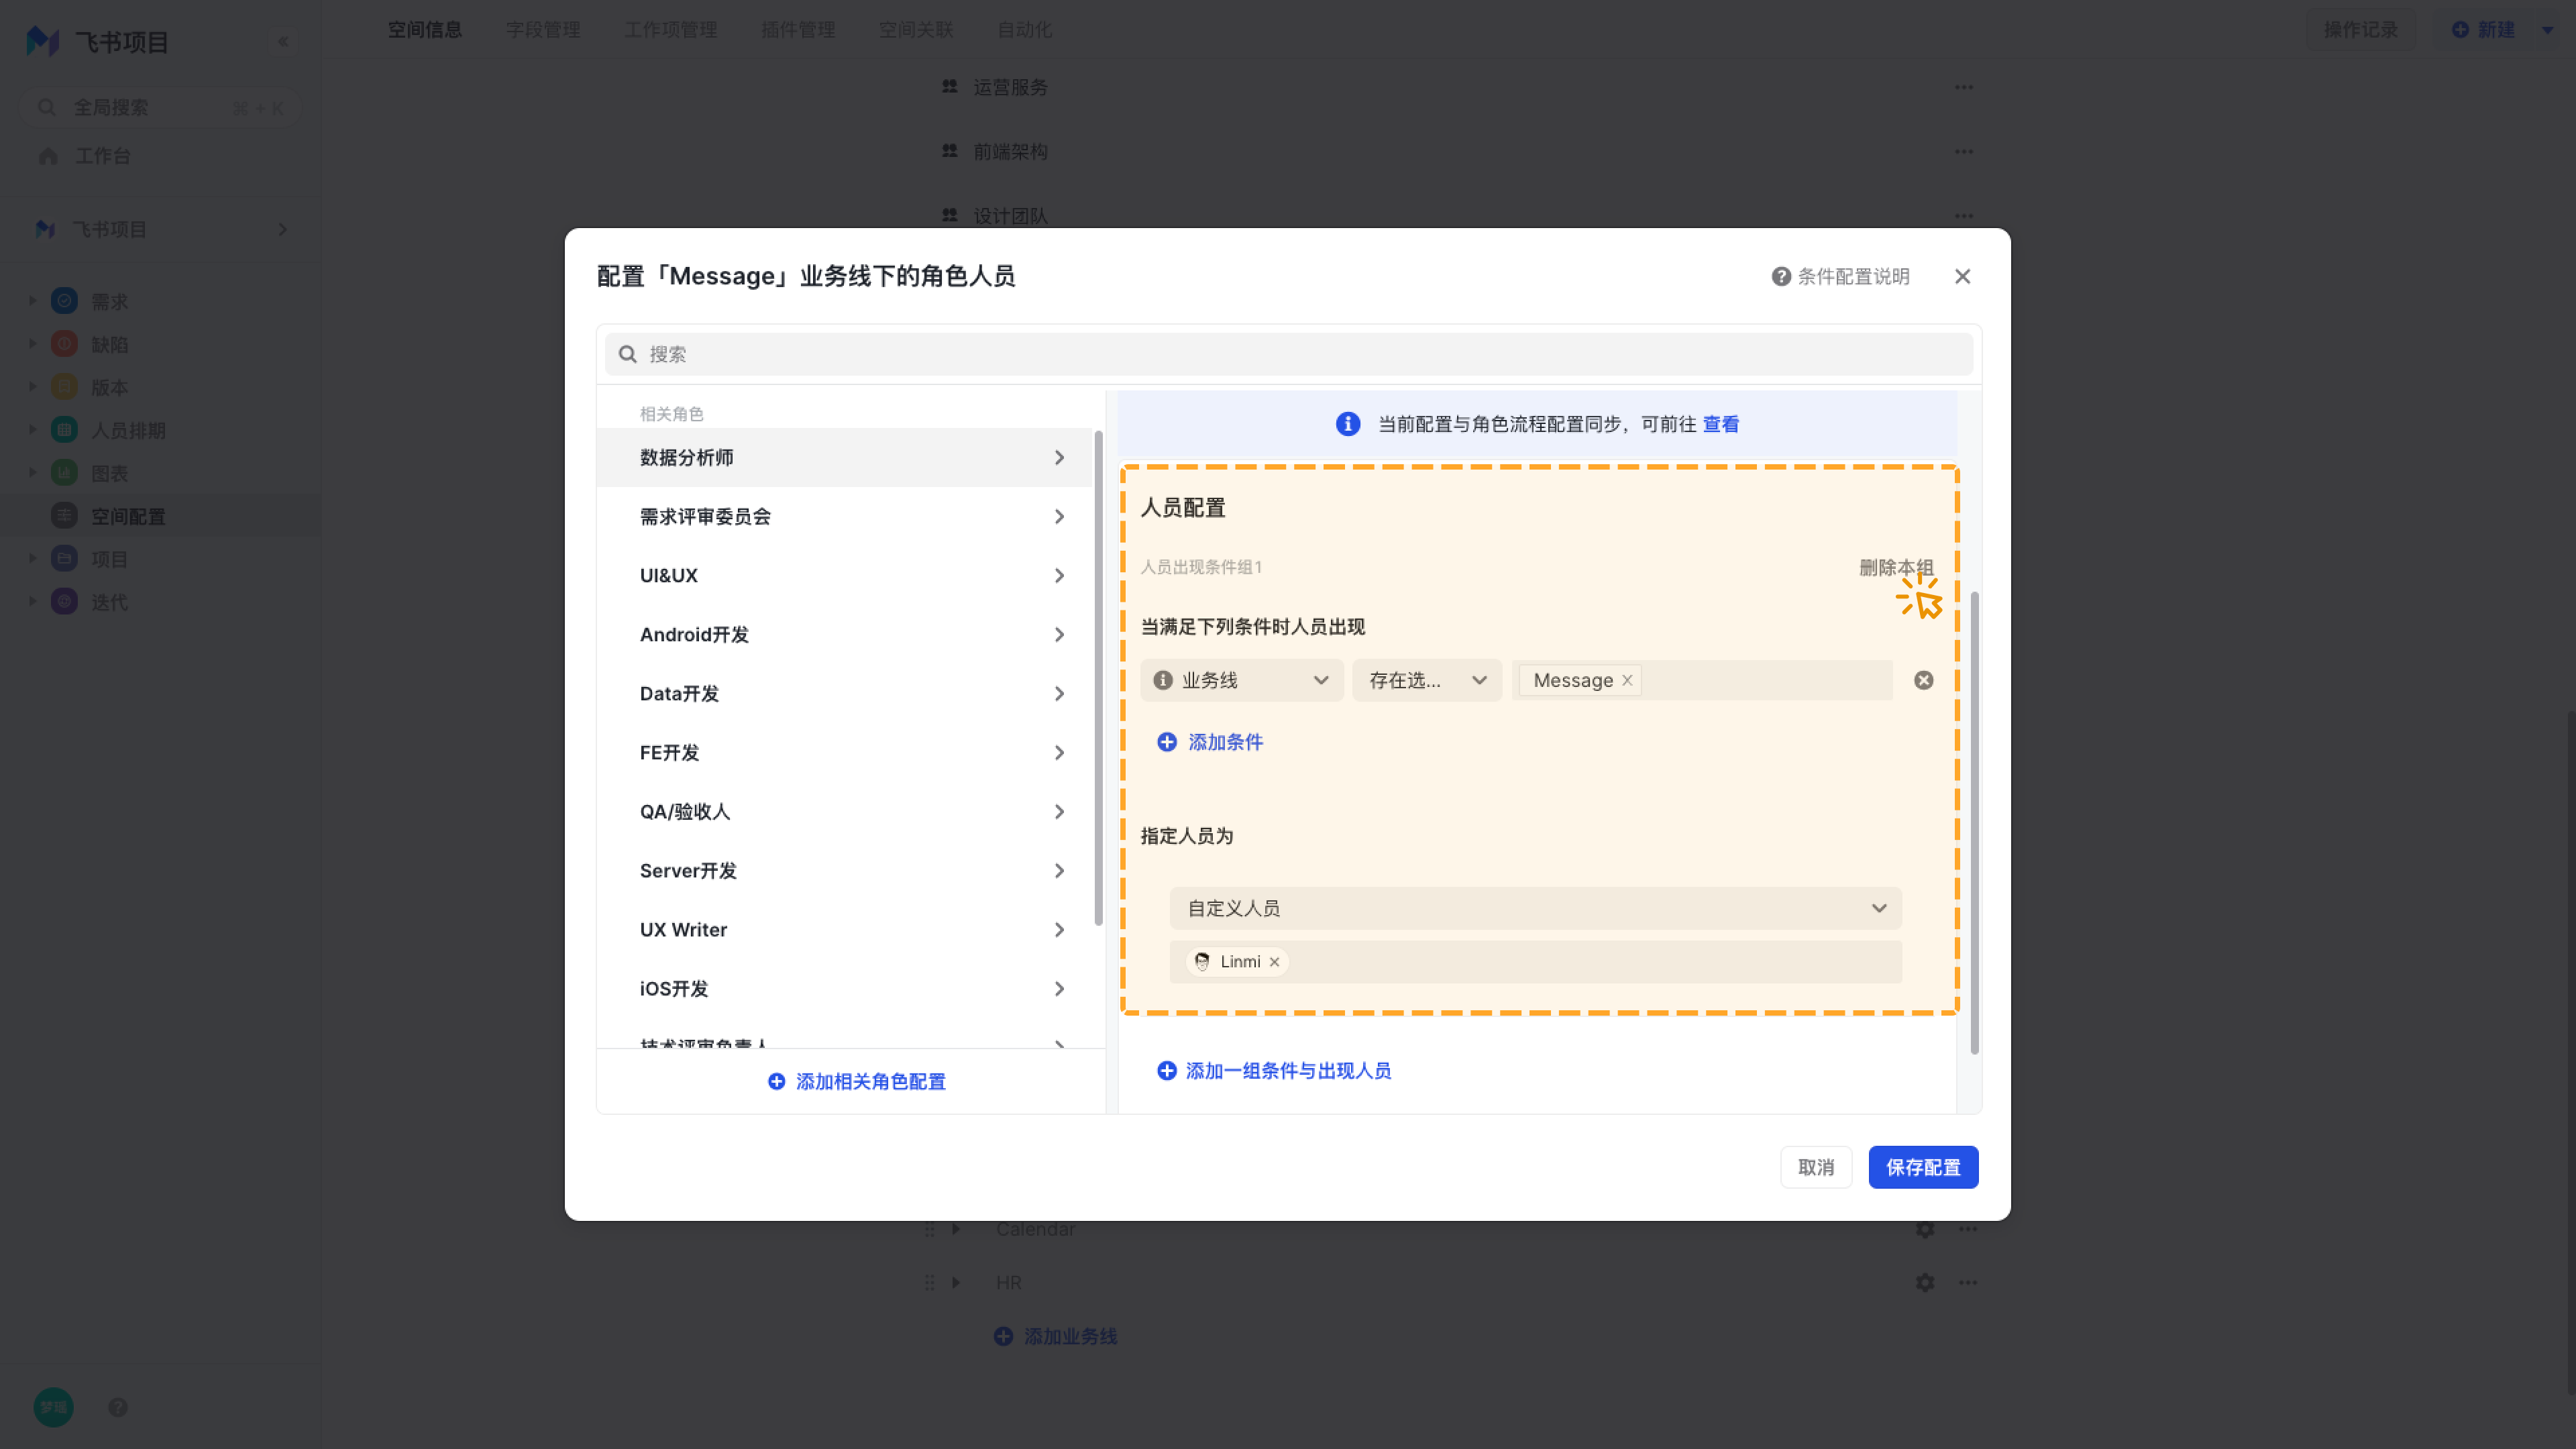Open 操作记录 in the top bar
Viewport: 2576px width, 1449px height.
point(2360,29)
